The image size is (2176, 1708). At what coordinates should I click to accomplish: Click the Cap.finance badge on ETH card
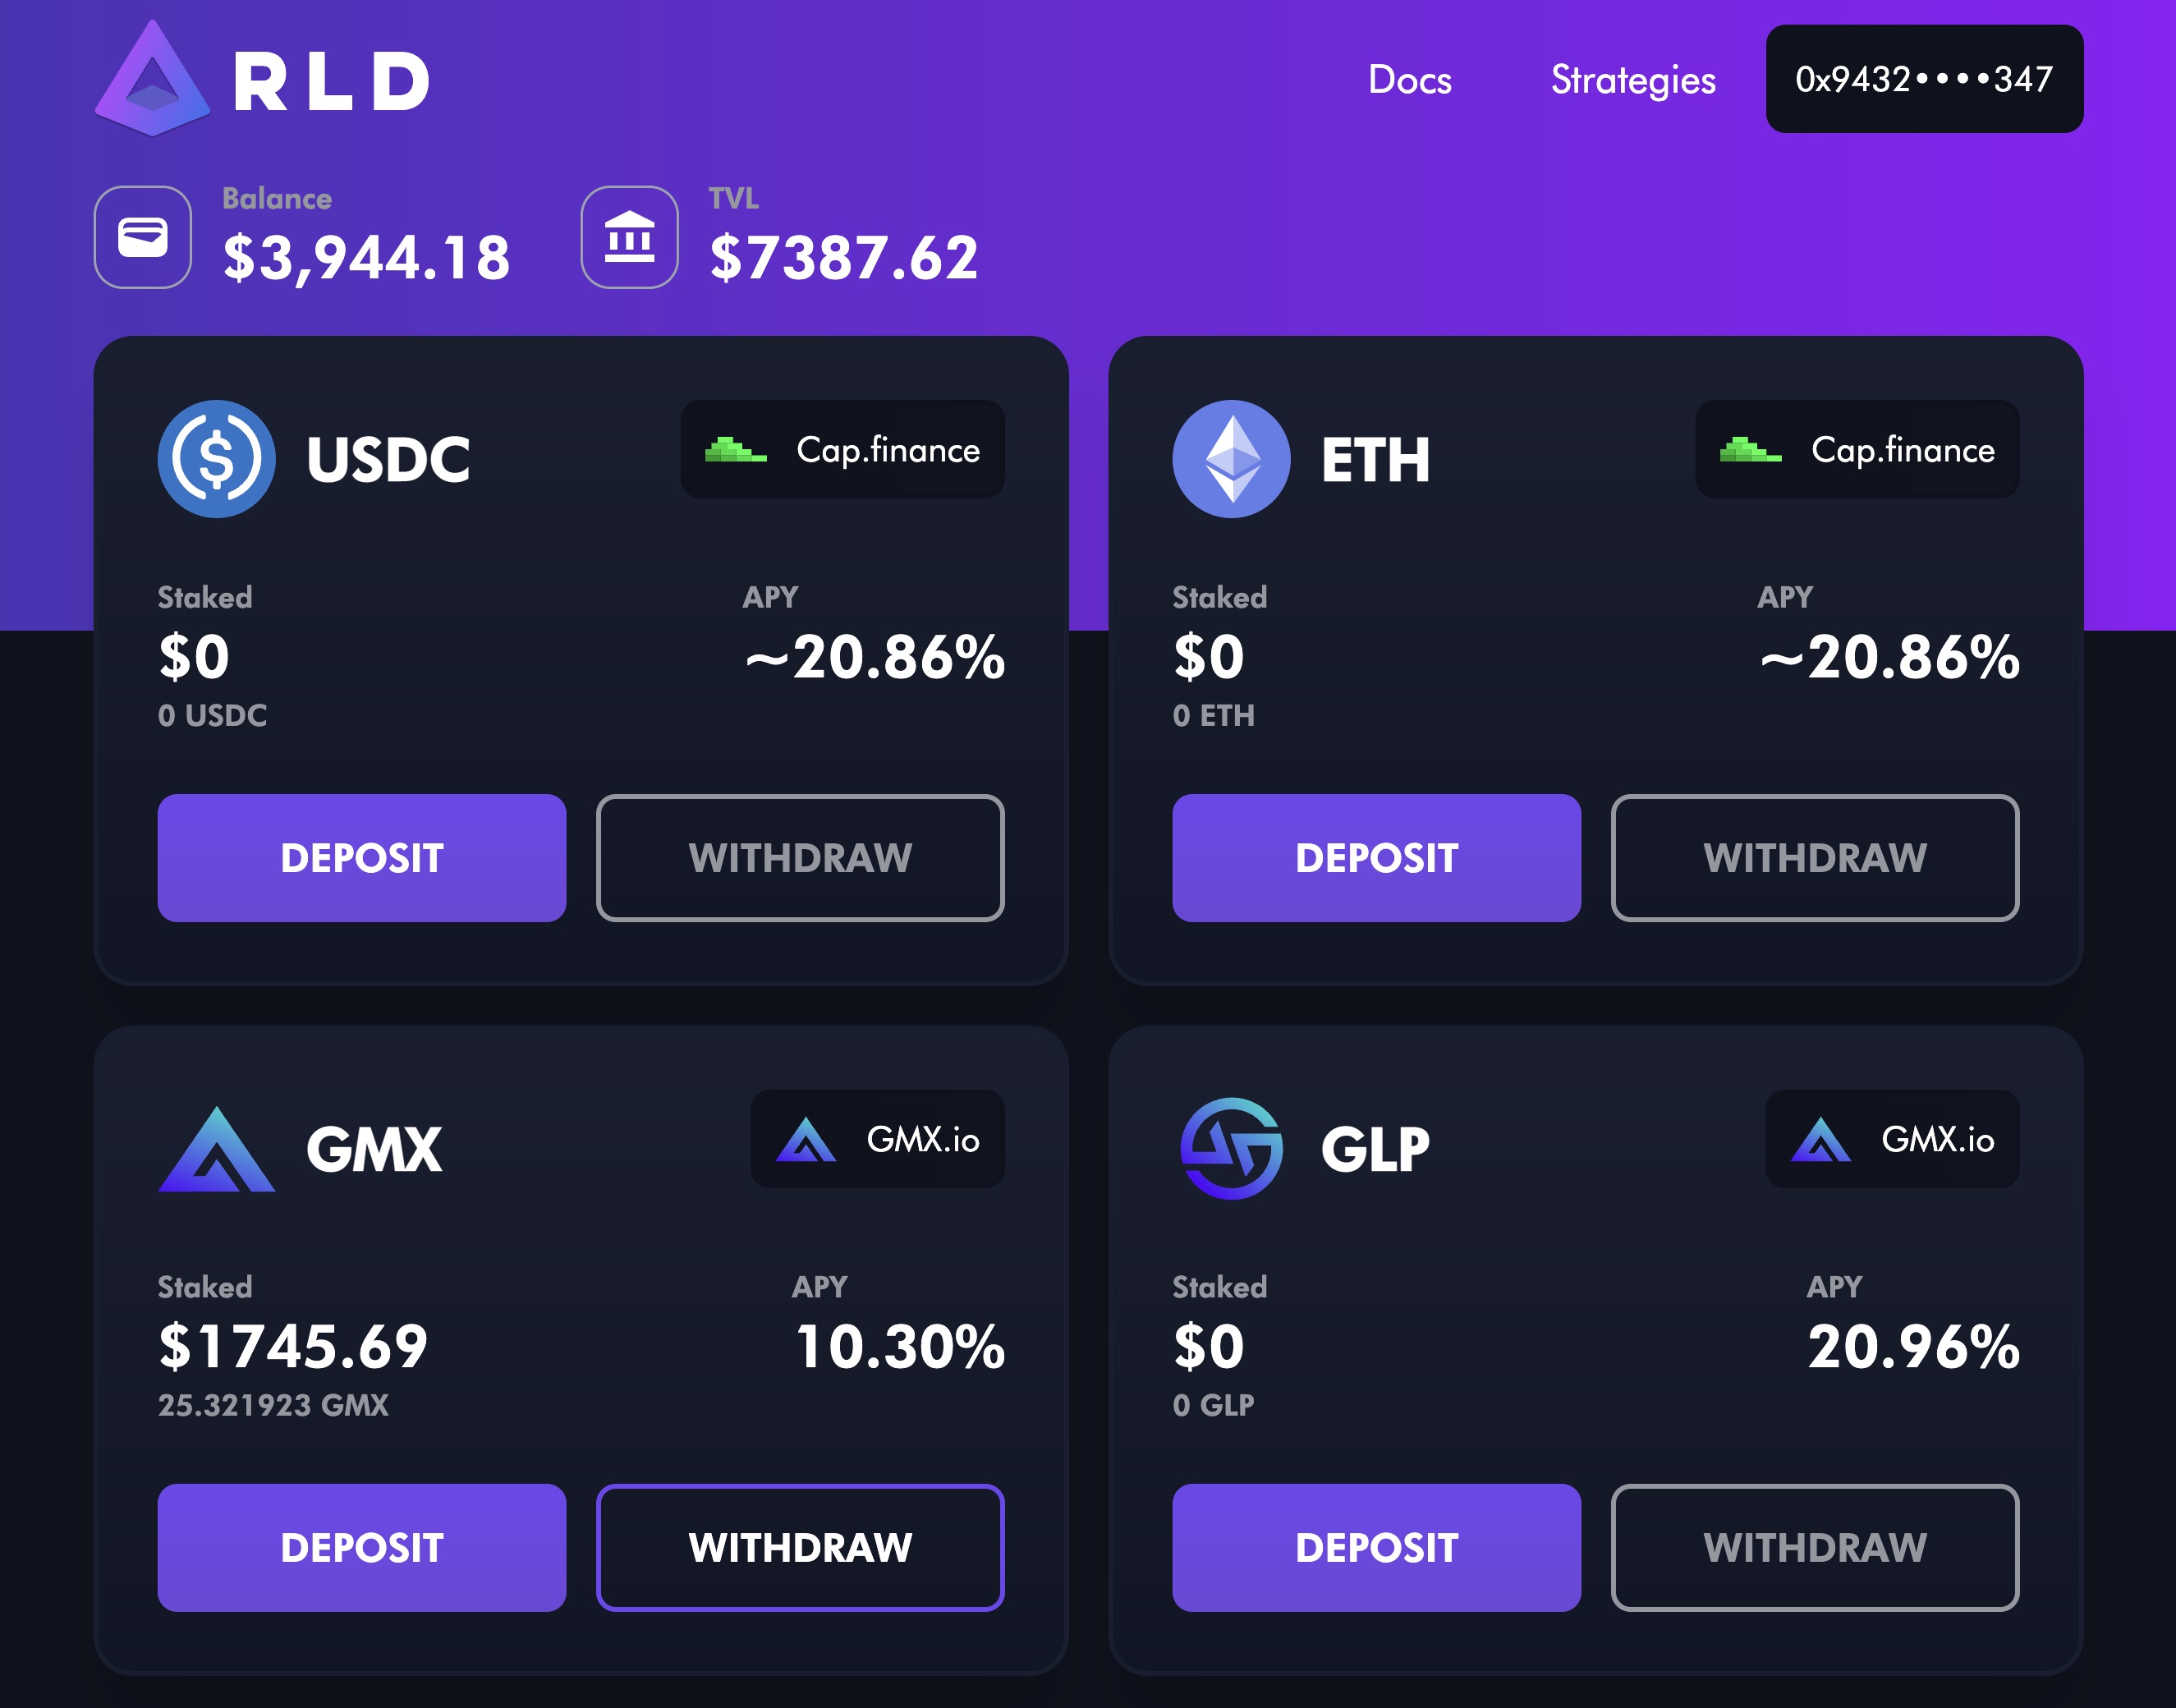tap(1857, 450)
